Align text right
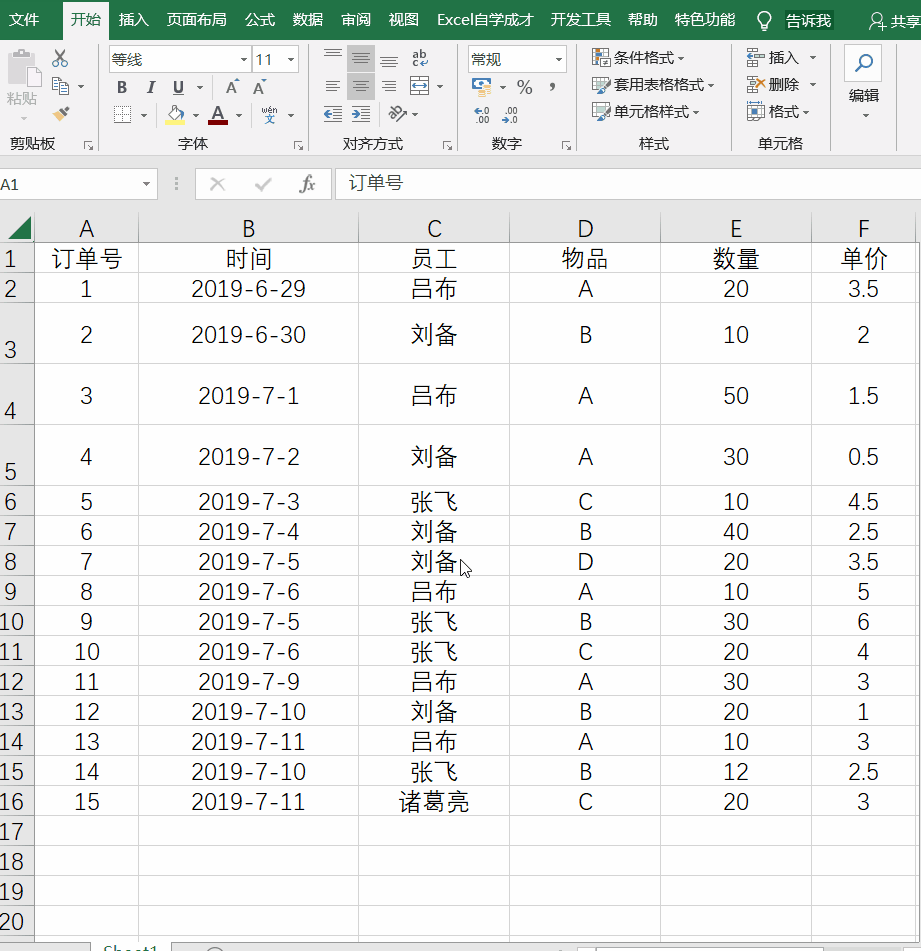The image size is (921, 951). [x=389, y=86]
